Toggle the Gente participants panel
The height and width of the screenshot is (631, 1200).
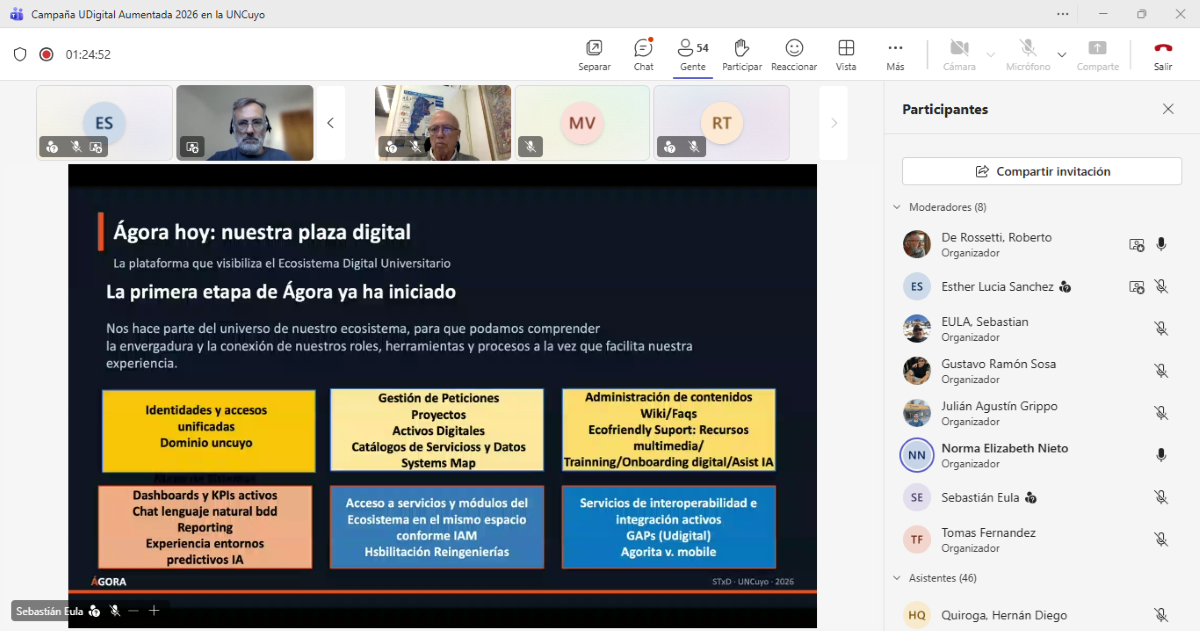[x=692, y=54]
